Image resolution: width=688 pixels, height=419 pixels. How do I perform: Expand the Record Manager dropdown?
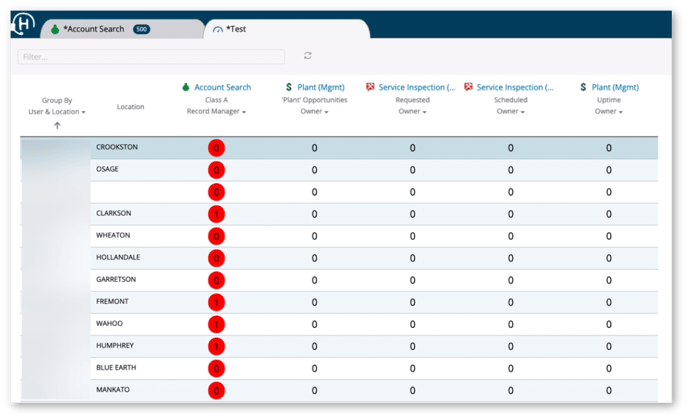click(217, 112)
